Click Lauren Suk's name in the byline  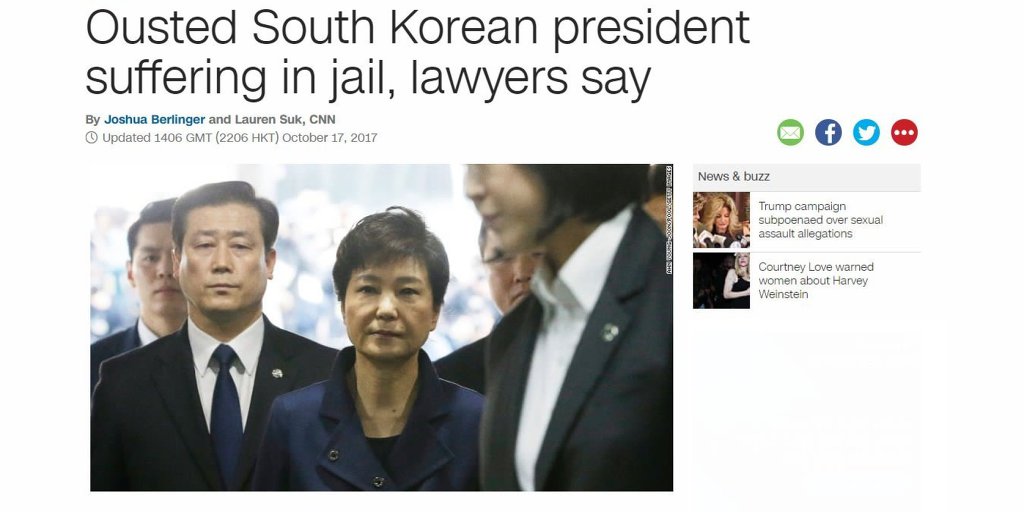tap(268, 120)
